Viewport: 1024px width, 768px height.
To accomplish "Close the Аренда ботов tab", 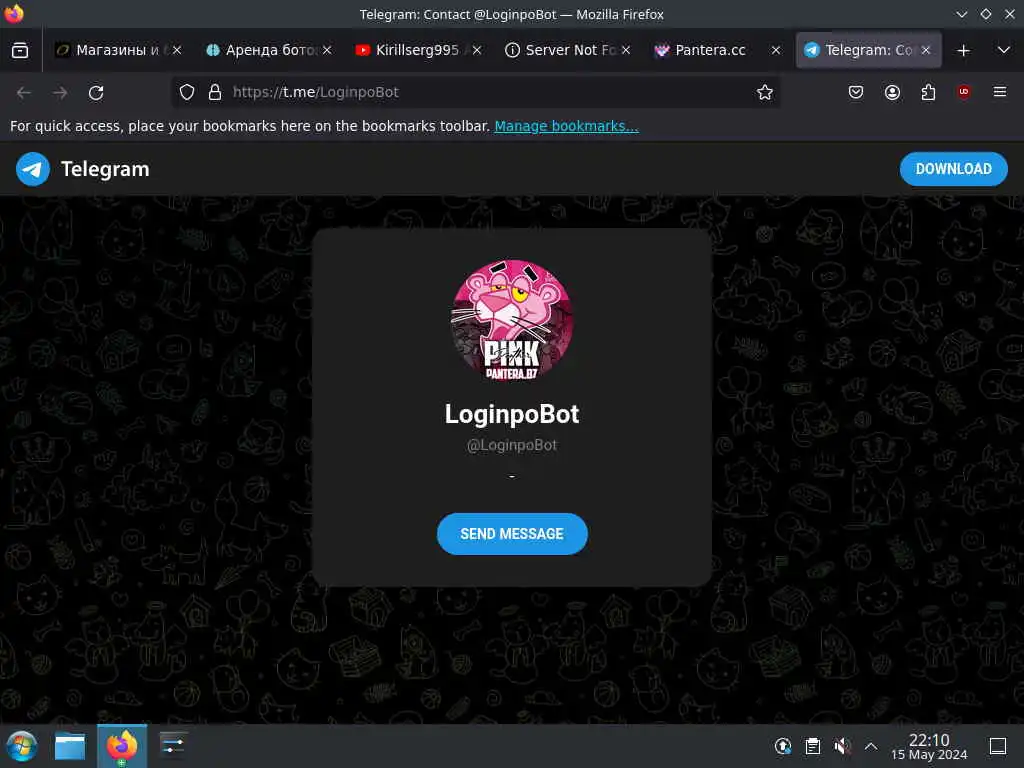I will pos(327,50).
